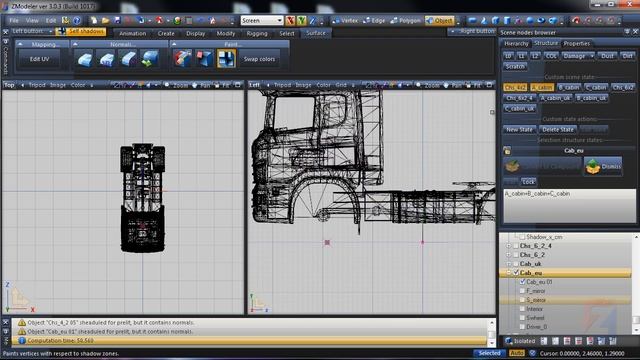Click the Isolated icon in scene browser

[520, 341]
